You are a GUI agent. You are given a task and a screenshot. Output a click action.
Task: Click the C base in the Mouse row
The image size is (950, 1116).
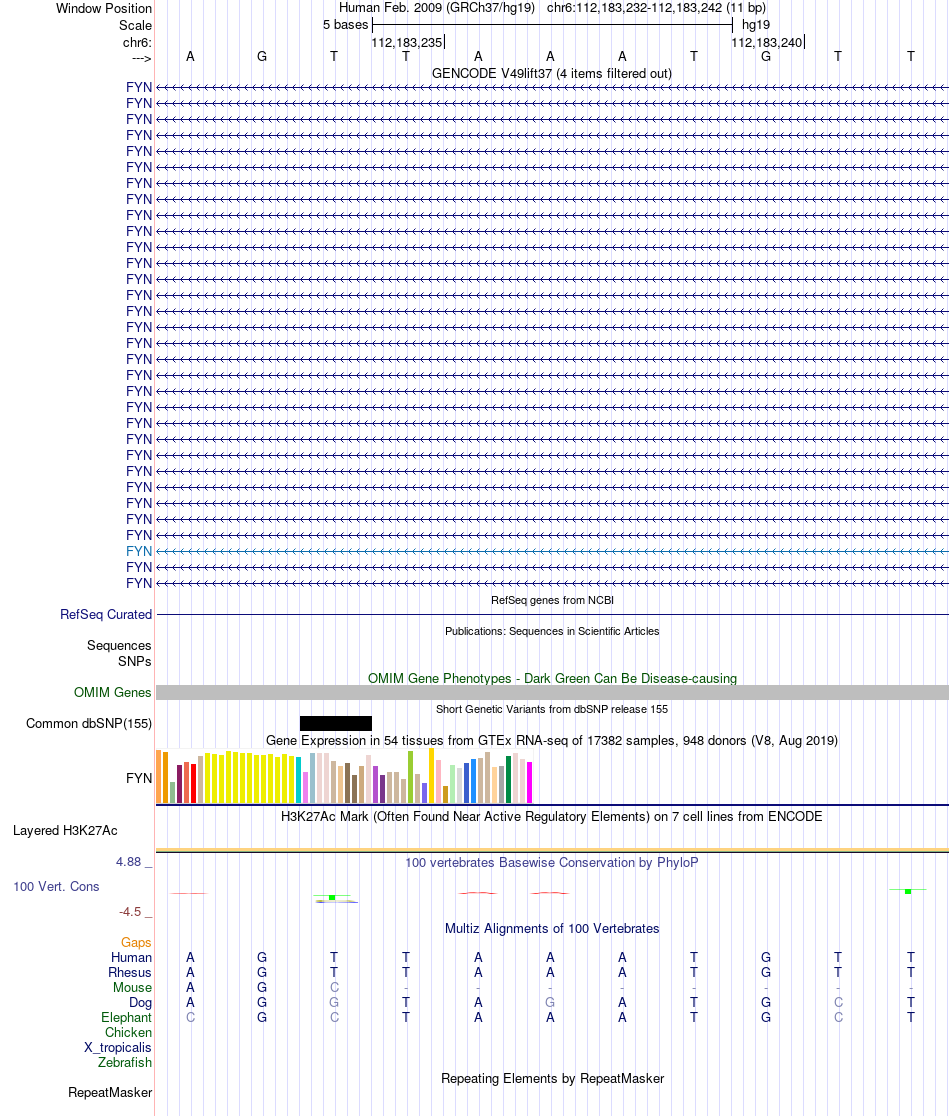tap(334, 987)
